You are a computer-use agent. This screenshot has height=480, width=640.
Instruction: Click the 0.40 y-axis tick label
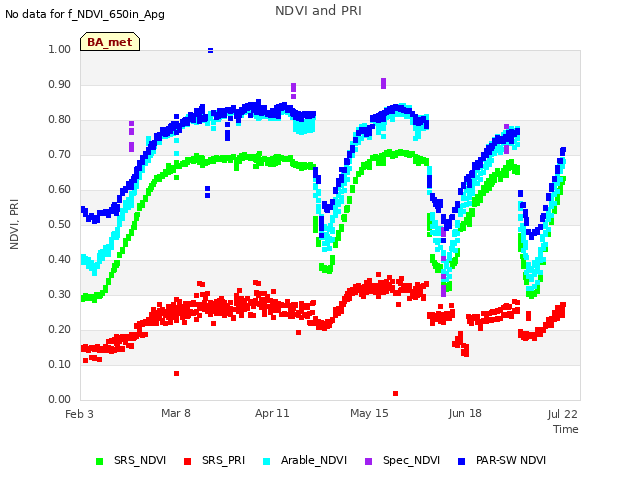tap(60, 260)
